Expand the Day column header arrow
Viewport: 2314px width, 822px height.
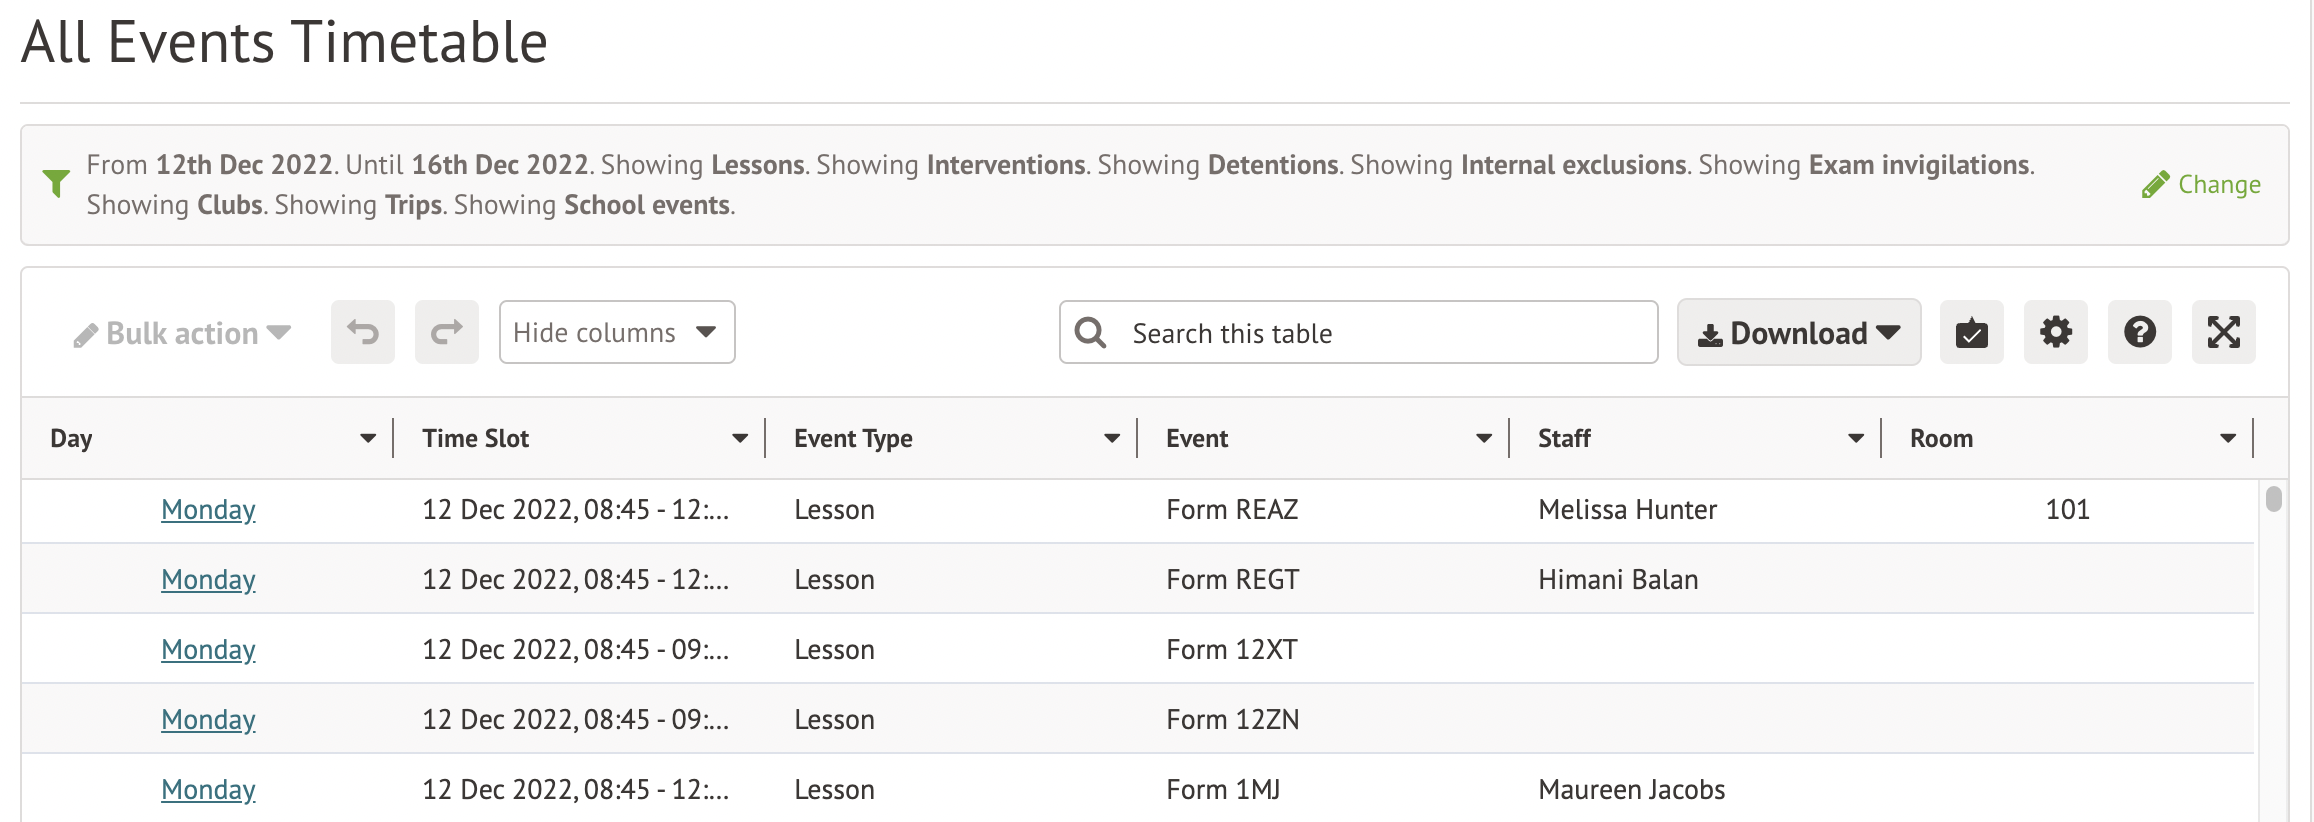tap(368, 438)
